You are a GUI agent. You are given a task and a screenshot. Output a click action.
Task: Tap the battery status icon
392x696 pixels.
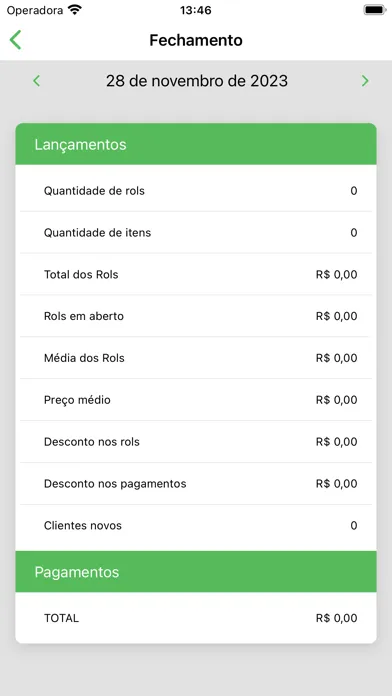pos(375,10)
